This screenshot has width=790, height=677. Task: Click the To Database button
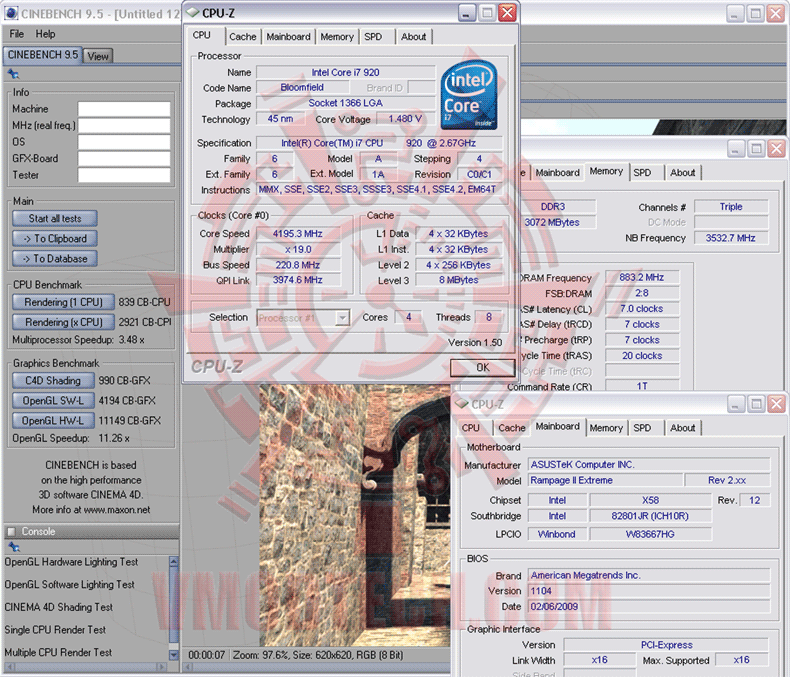(x=54, y=258)
